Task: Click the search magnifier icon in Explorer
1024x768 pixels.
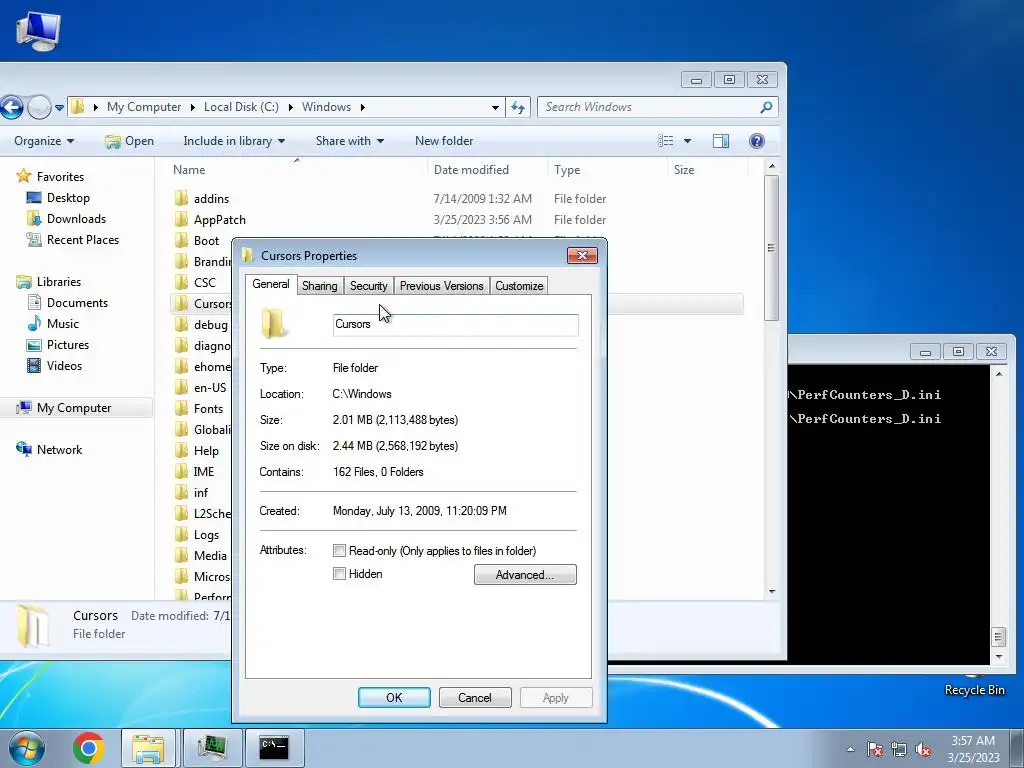Action: point(767,106)
